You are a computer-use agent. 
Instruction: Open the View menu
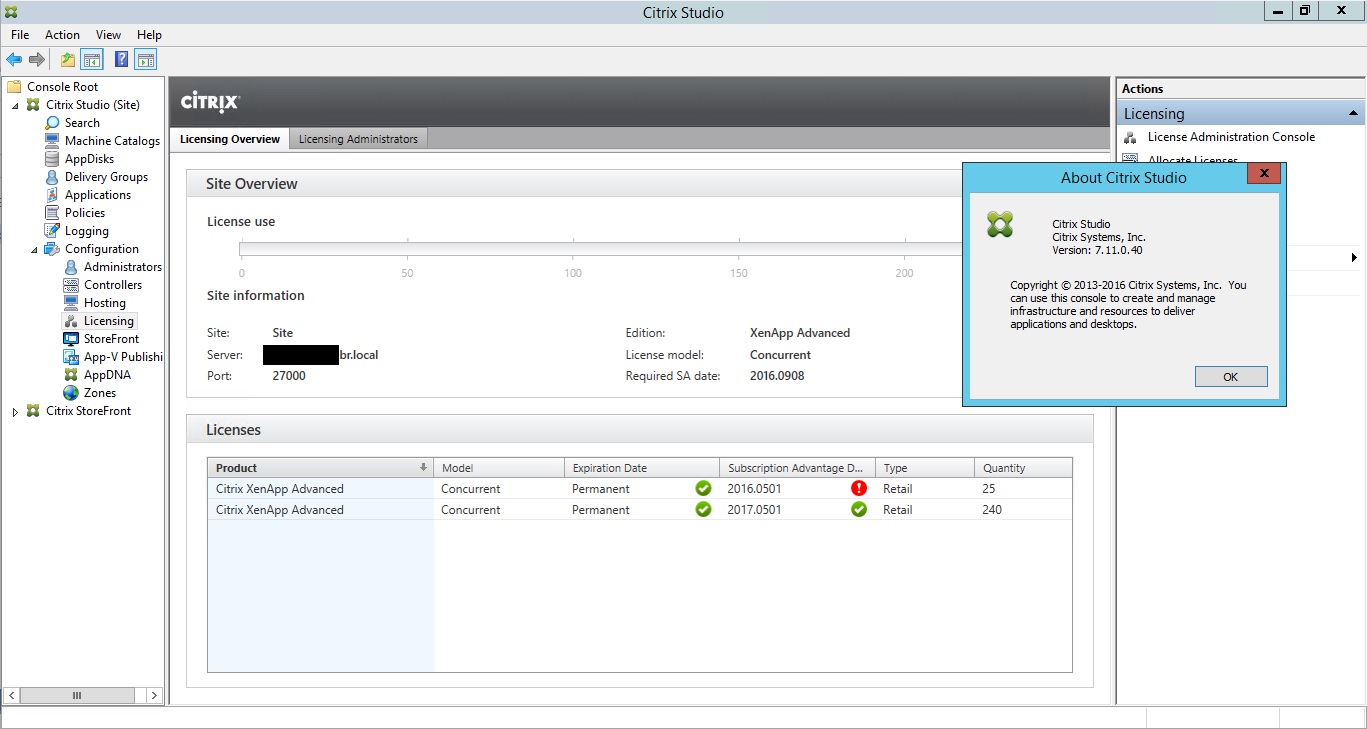(x=108, y=35)
